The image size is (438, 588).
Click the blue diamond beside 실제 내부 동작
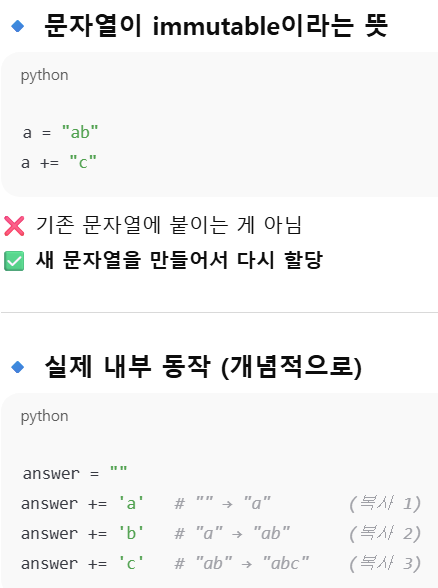click(18, 367)
